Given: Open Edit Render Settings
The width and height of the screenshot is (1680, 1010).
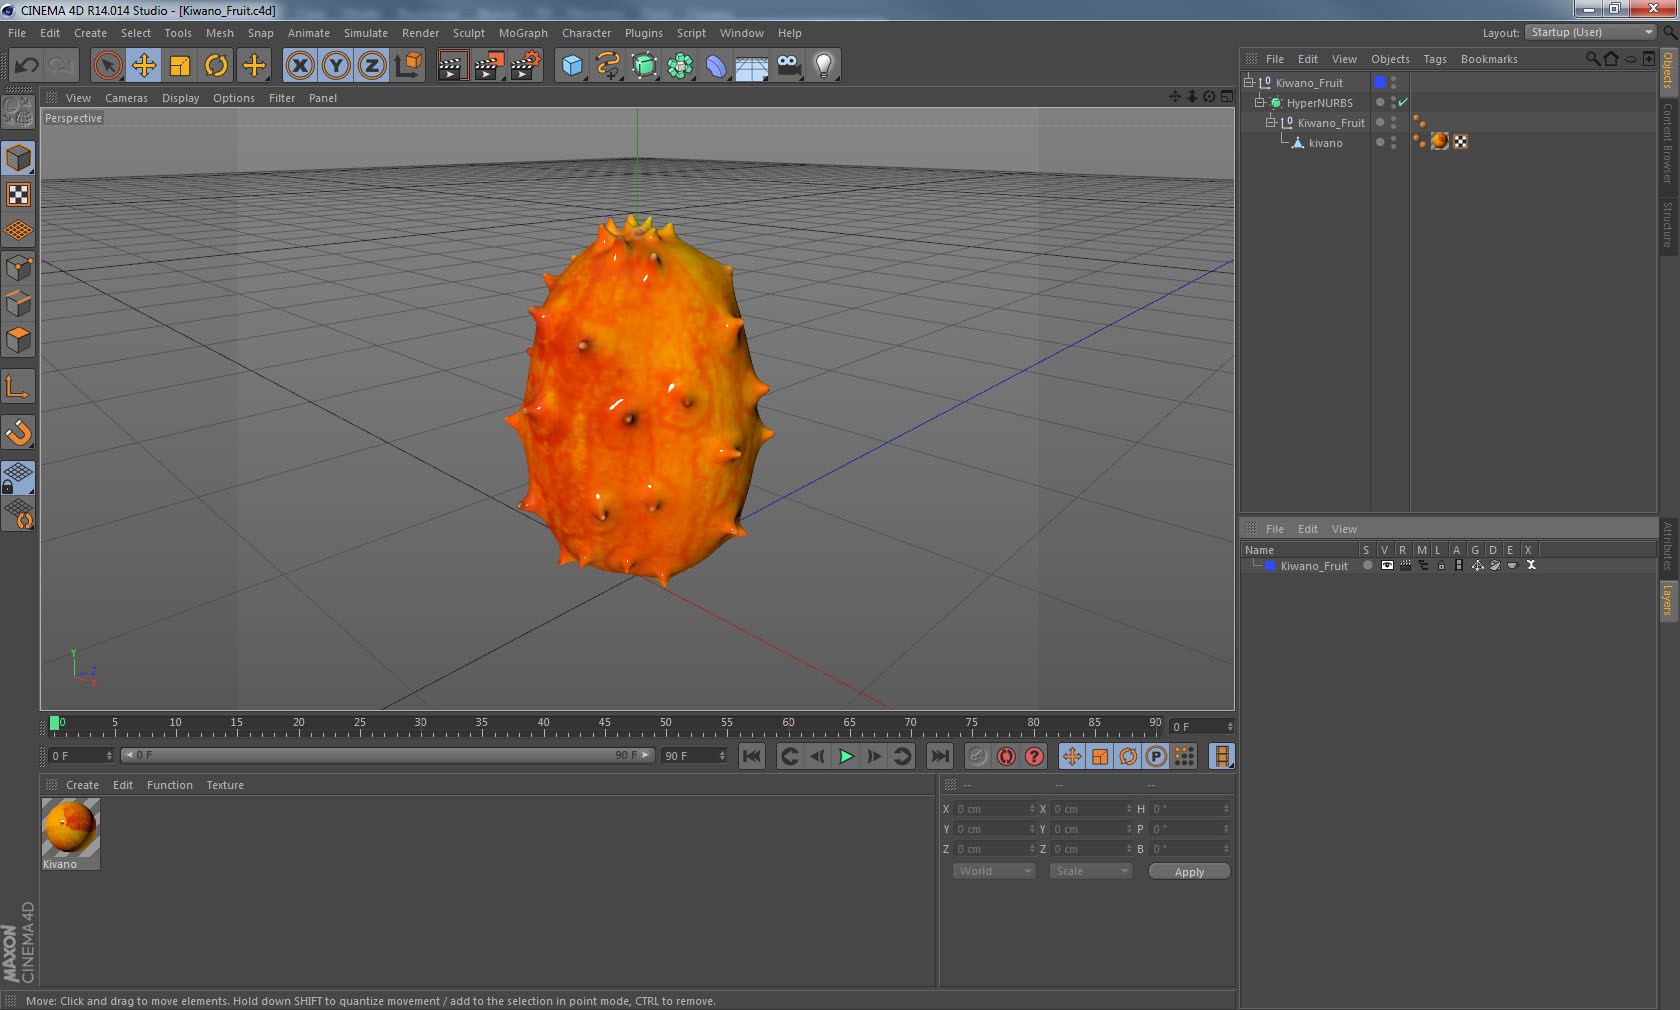Looking at the screenshot, I should [x=526, y=66].
